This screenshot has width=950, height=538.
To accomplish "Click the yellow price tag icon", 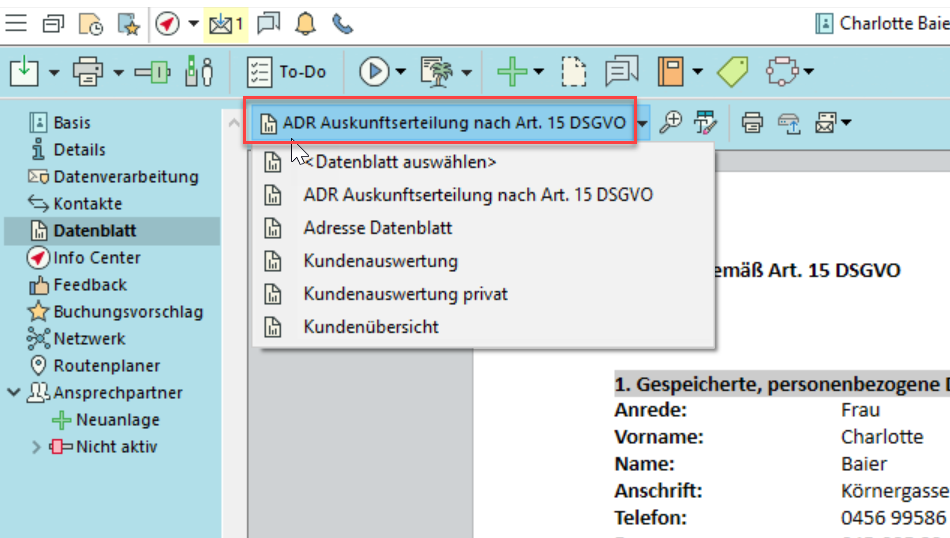I will coord(732,71).
